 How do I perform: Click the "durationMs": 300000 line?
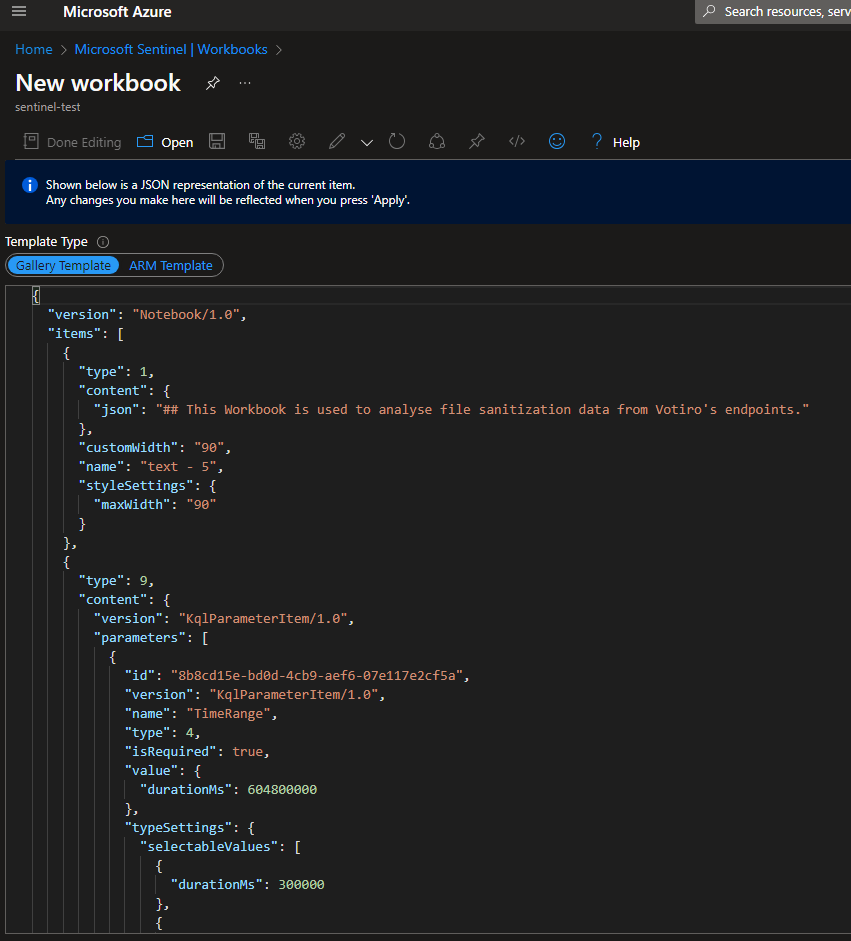click(248, 885)
